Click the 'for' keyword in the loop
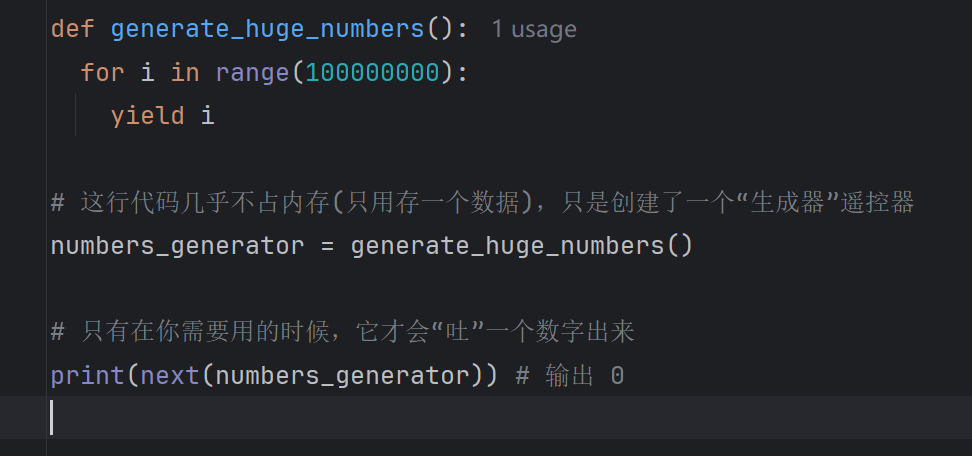 tap(102, 73)
